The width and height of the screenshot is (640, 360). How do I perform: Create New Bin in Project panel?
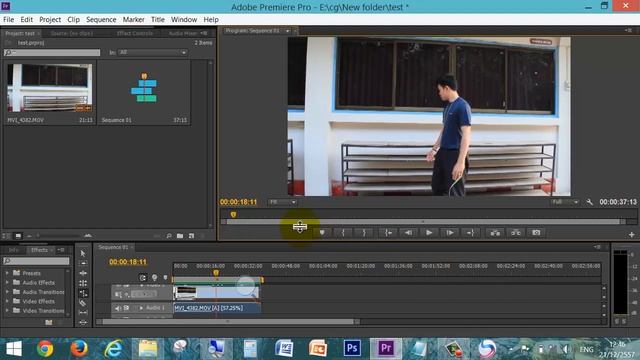[x=180, y=236]
